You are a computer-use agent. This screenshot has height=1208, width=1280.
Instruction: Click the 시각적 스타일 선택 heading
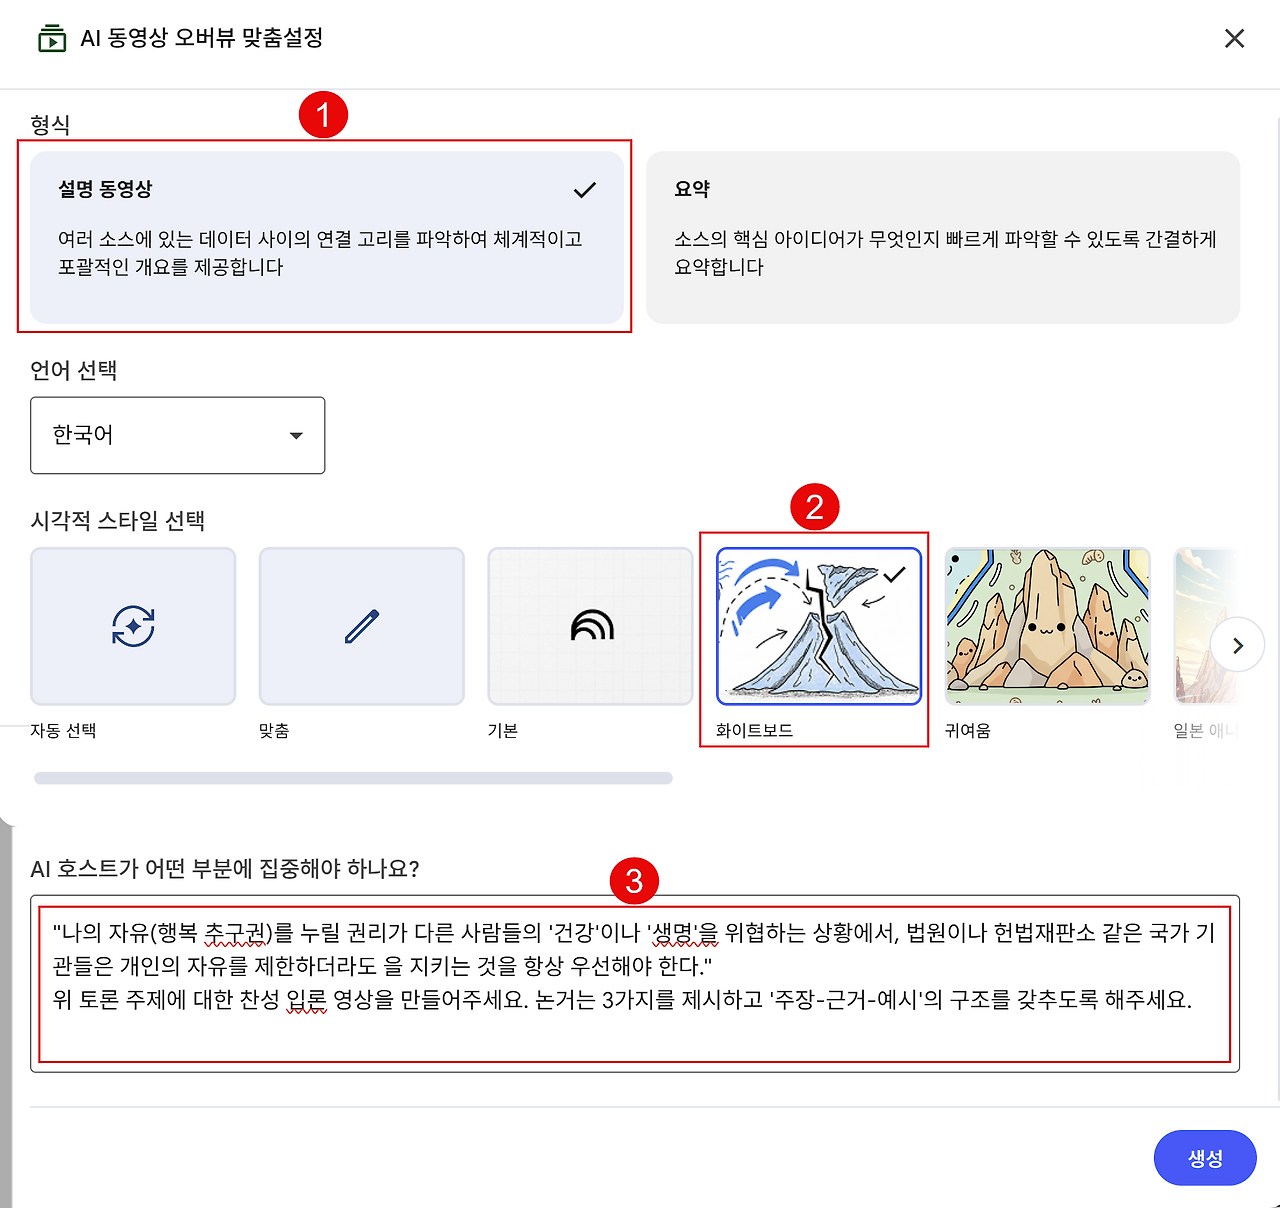pos(118,521)
